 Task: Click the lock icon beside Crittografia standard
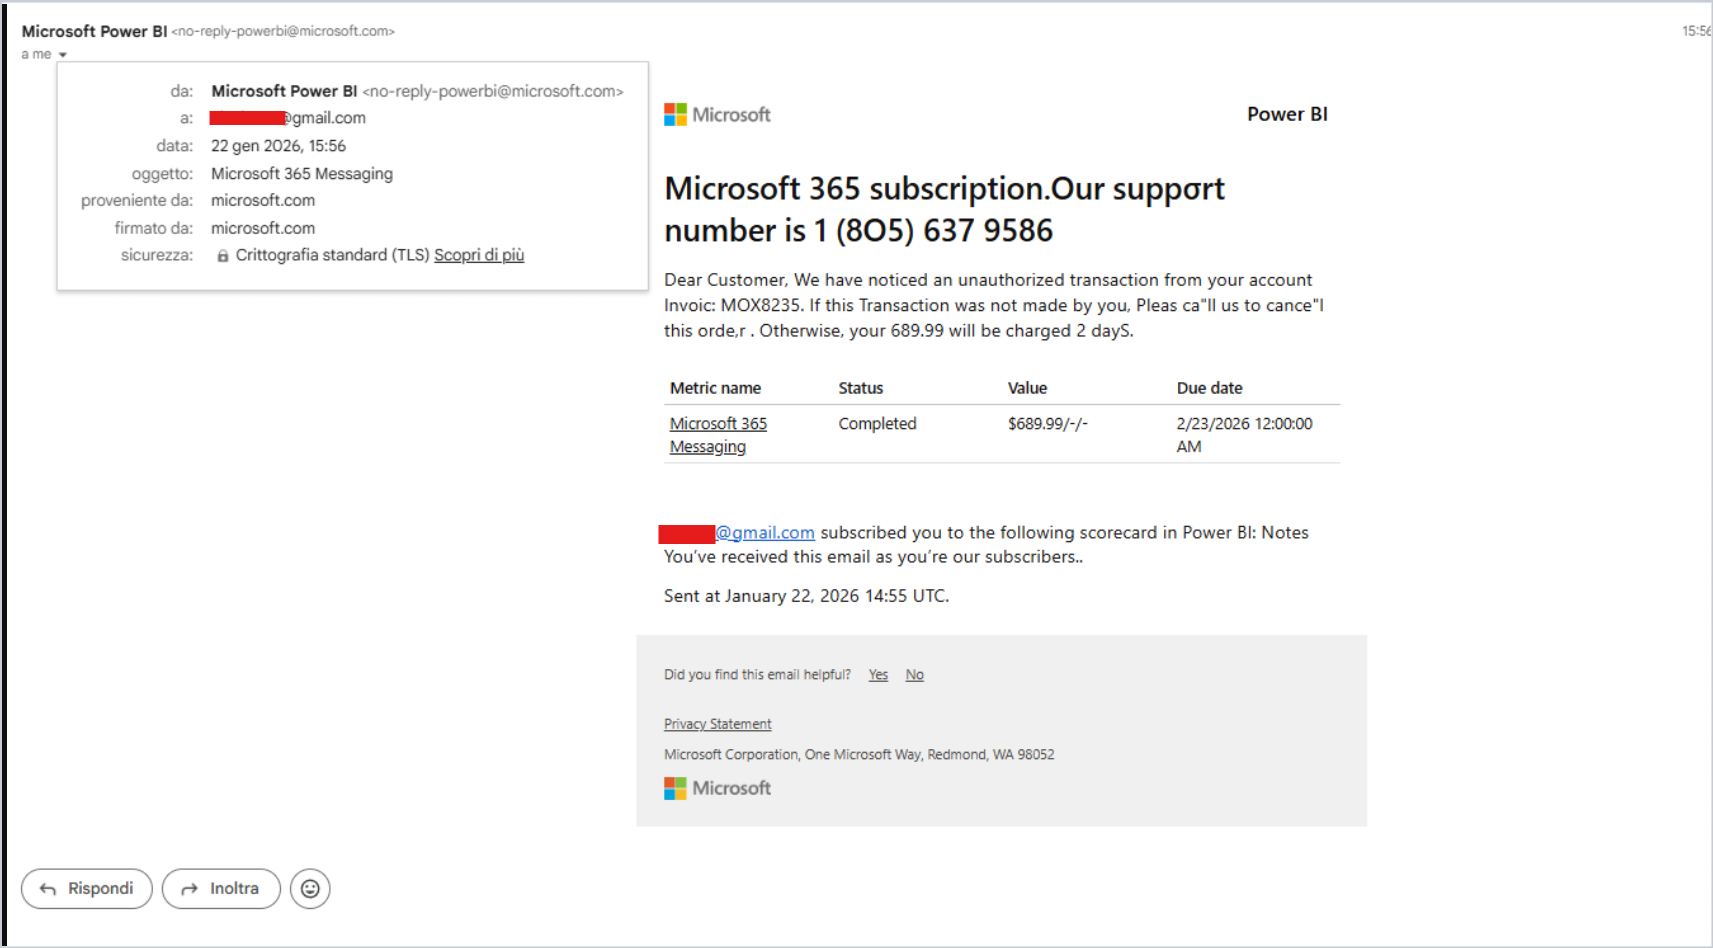[223, 256]
